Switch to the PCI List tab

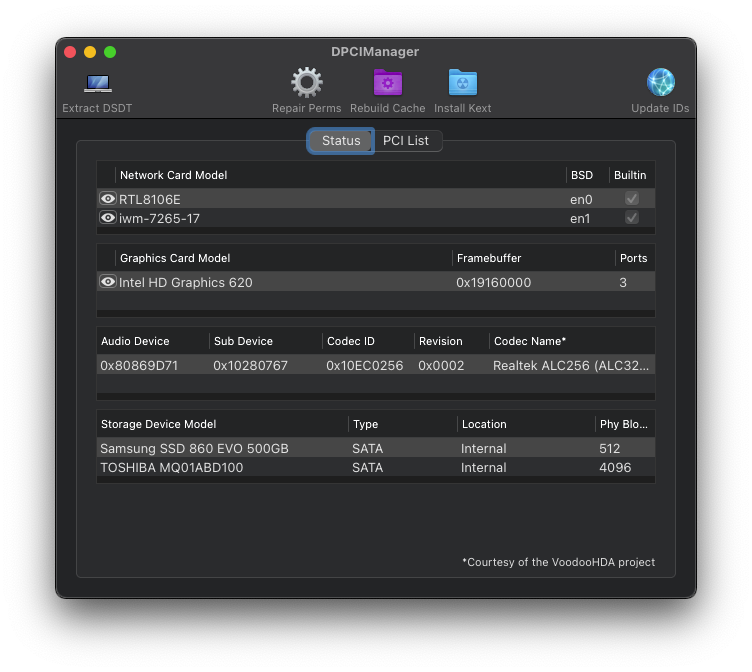point(406,141)
